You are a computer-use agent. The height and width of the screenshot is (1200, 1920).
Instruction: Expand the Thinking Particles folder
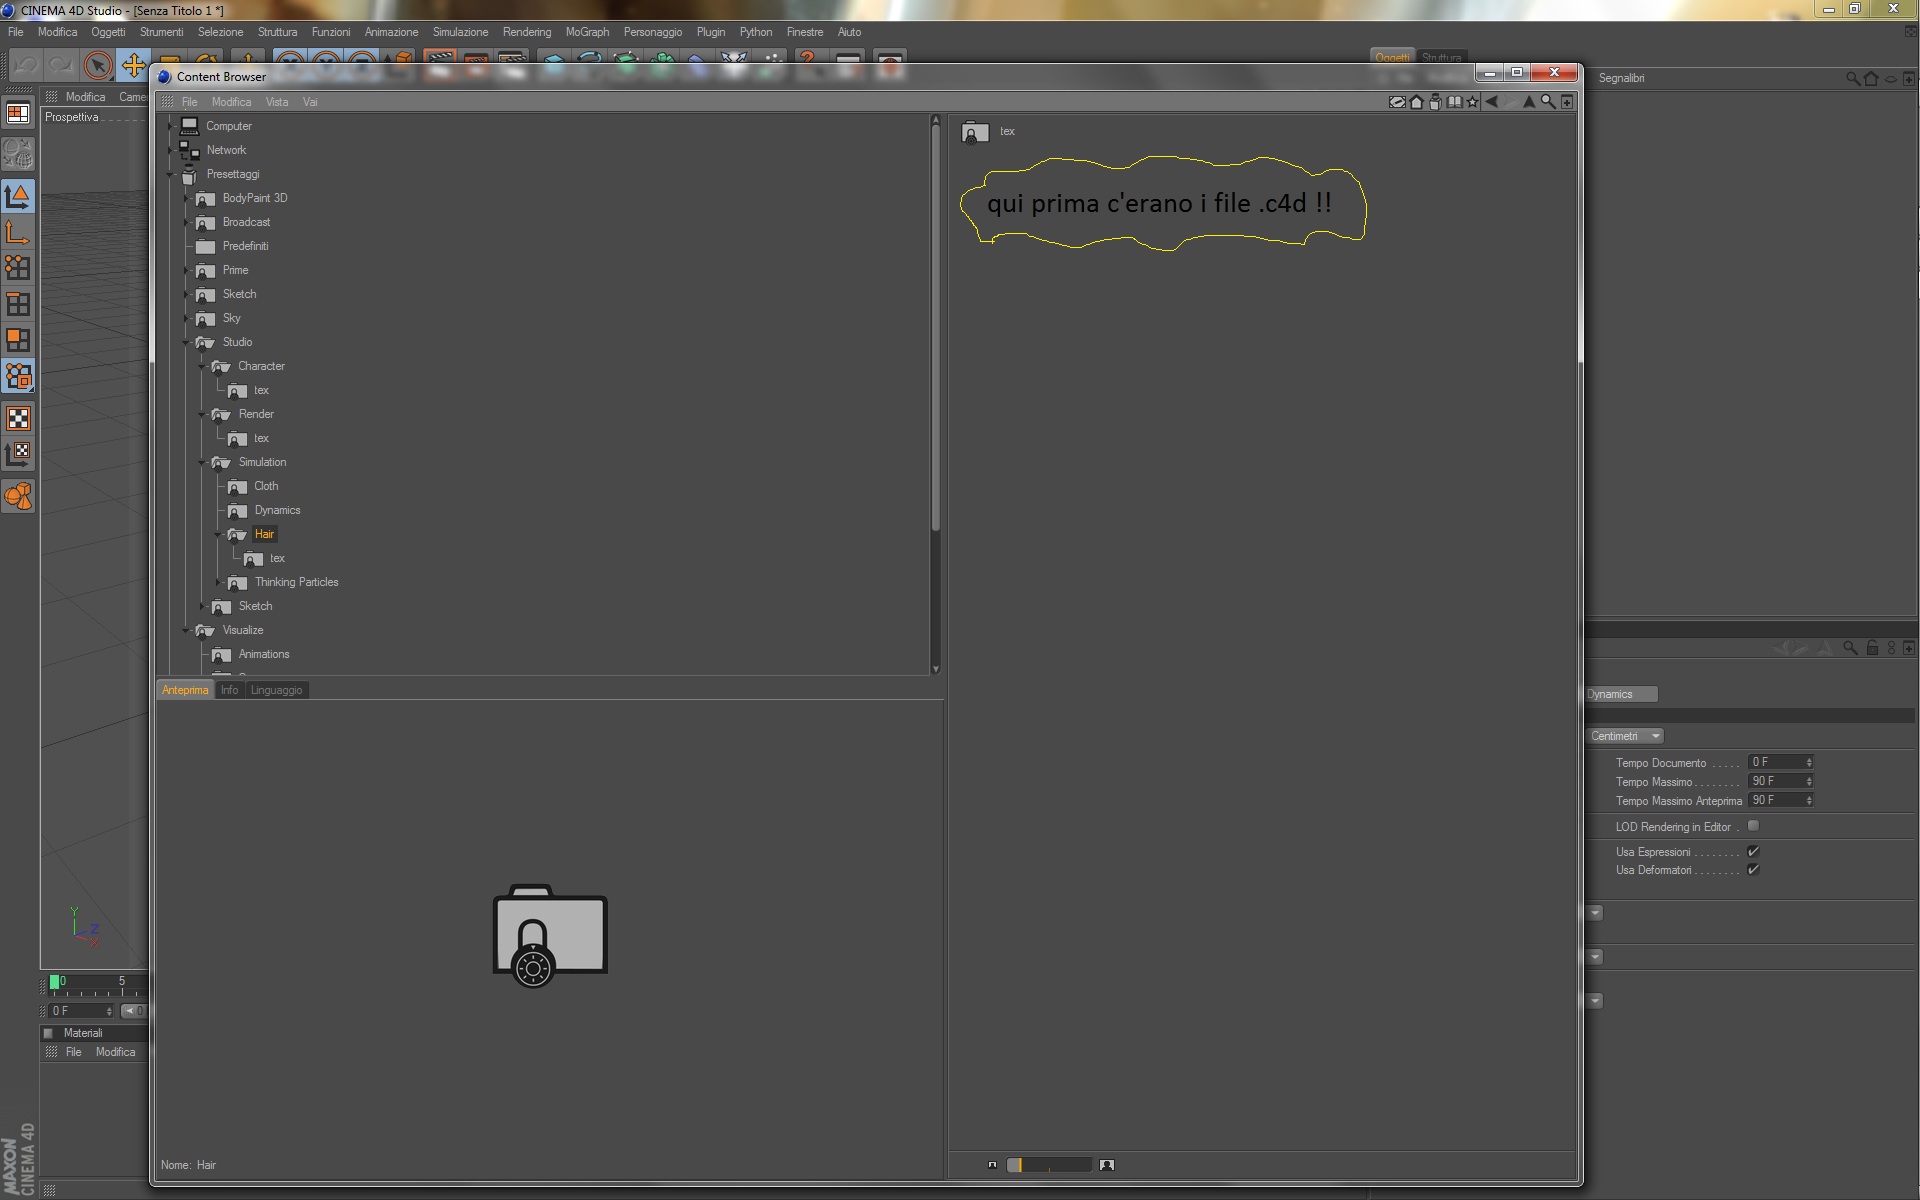click(219, 582)
